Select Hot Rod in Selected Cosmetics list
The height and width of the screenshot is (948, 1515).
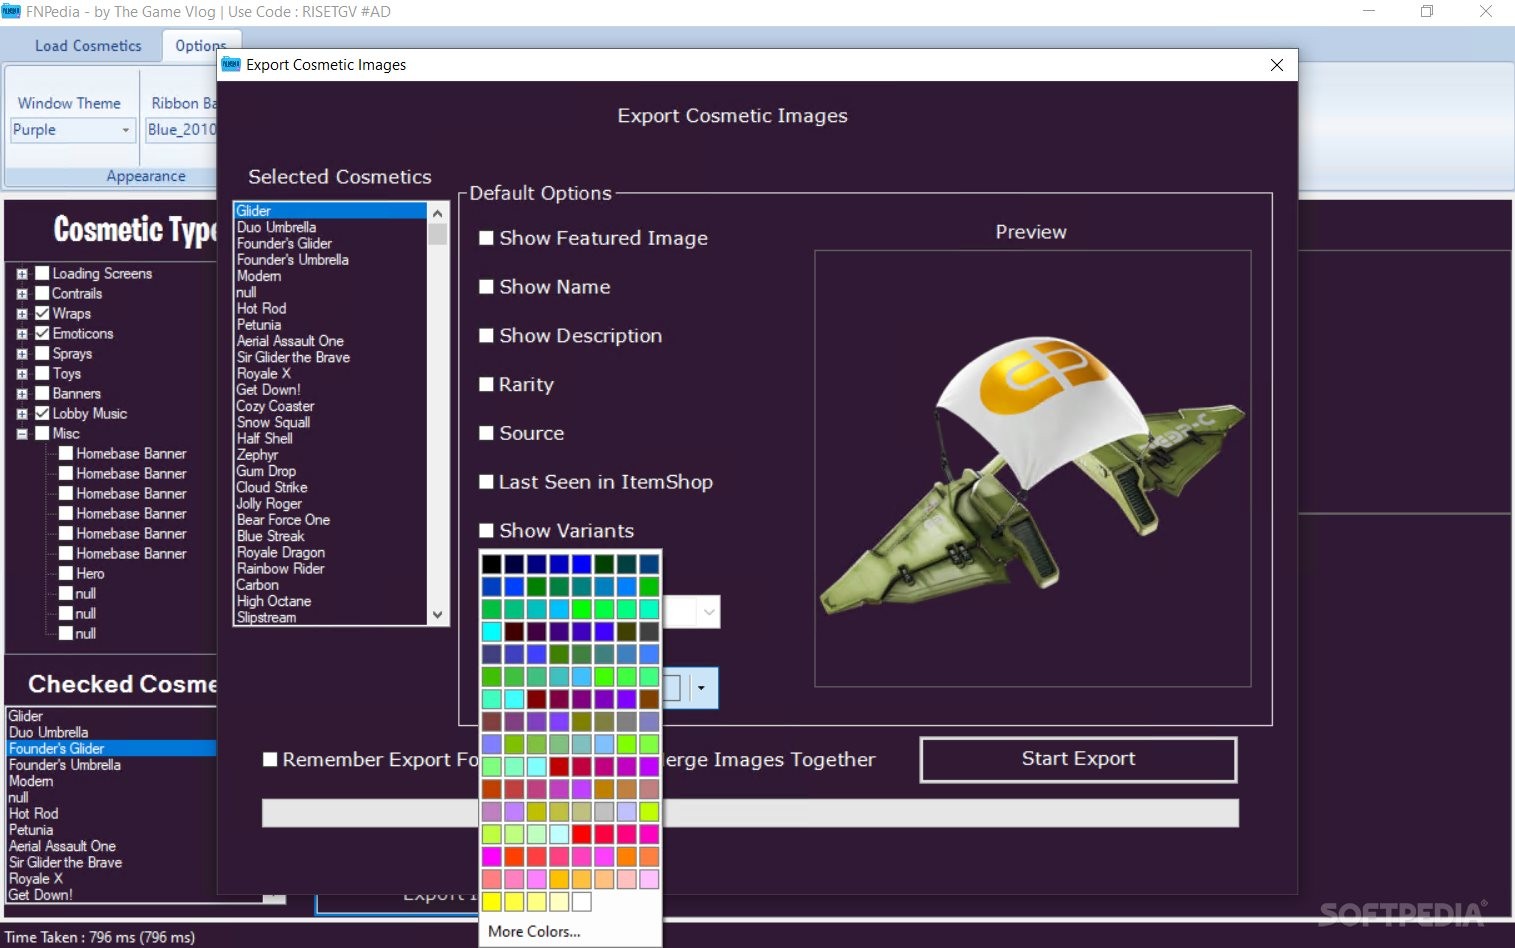(x=261, y=309)
